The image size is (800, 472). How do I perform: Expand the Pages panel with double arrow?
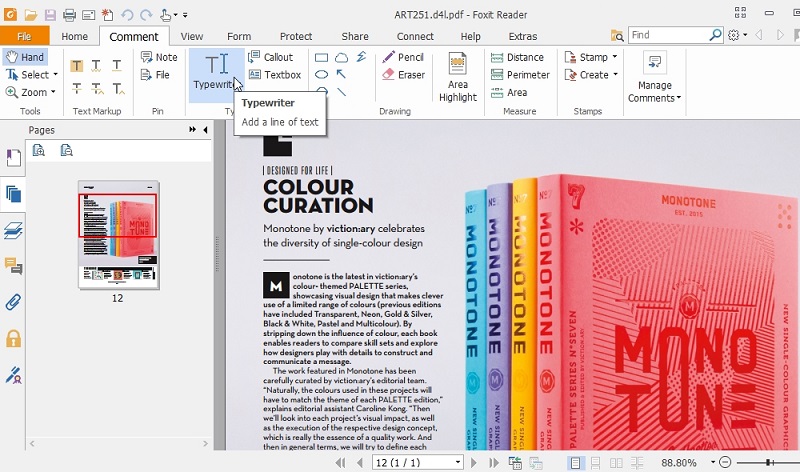coord(192,130)
